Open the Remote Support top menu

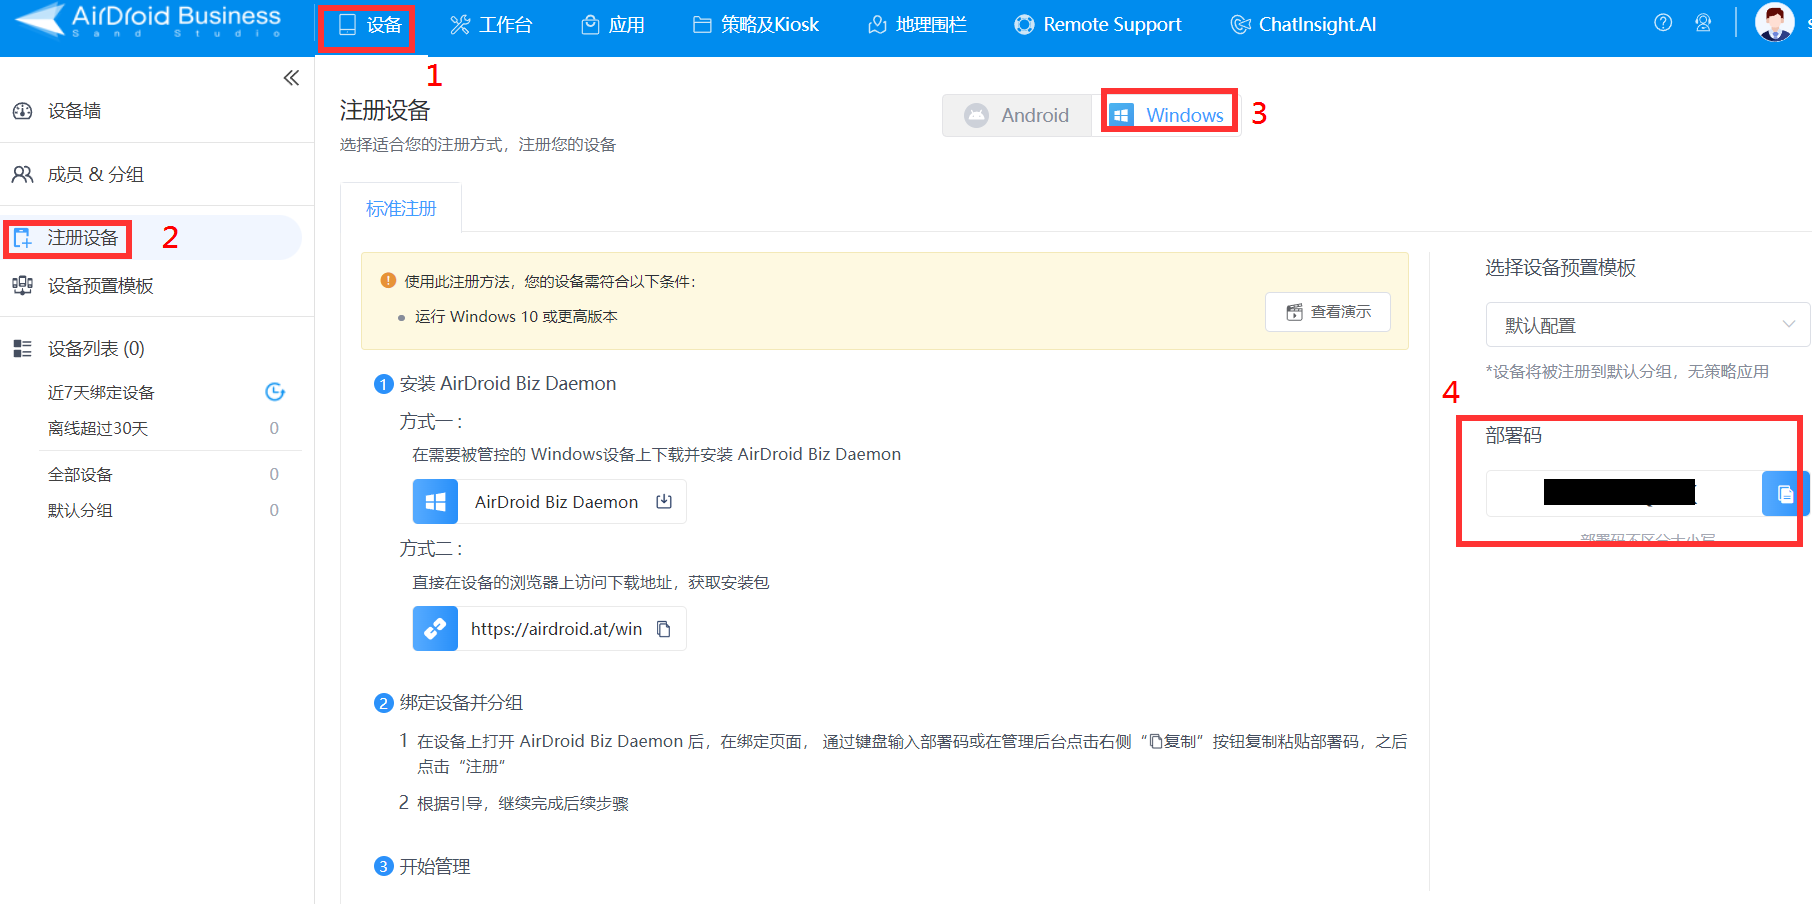point(1098,25)
